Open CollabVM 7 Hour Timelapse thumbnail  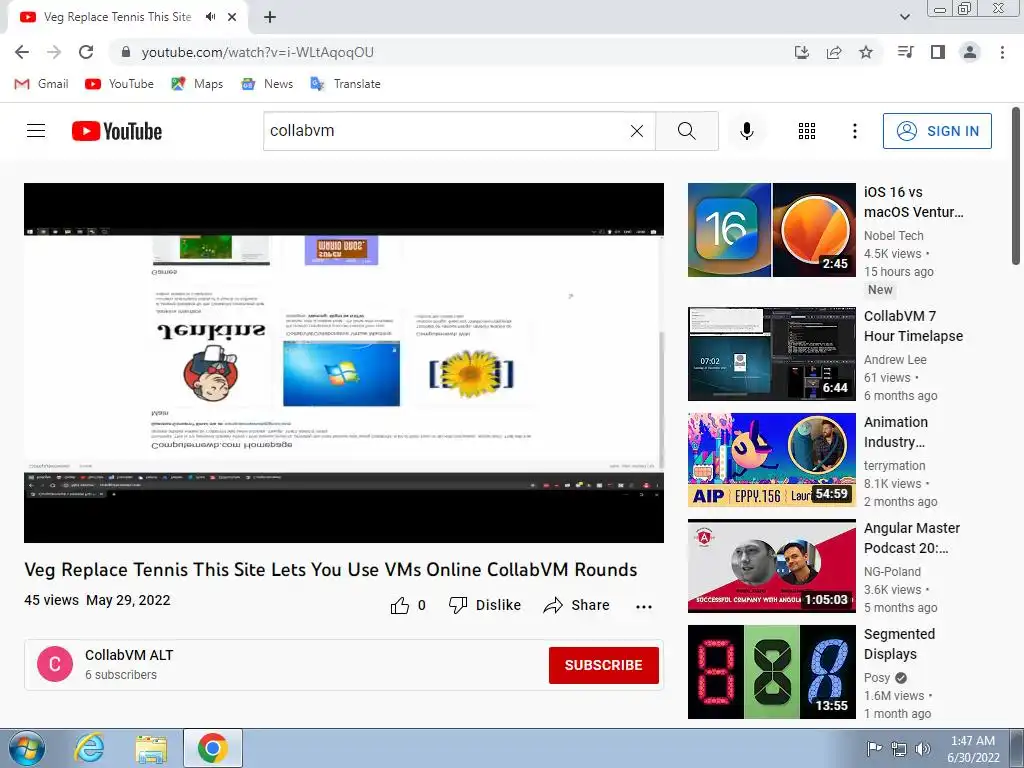[x=771, y=353]
